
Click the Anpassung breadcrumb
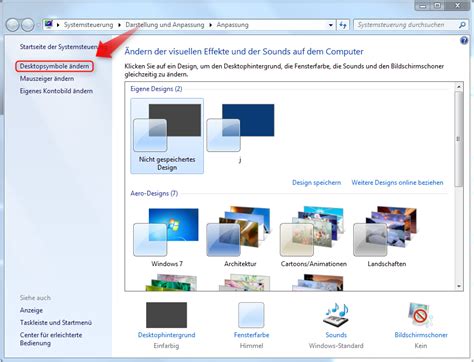[232, 25]
